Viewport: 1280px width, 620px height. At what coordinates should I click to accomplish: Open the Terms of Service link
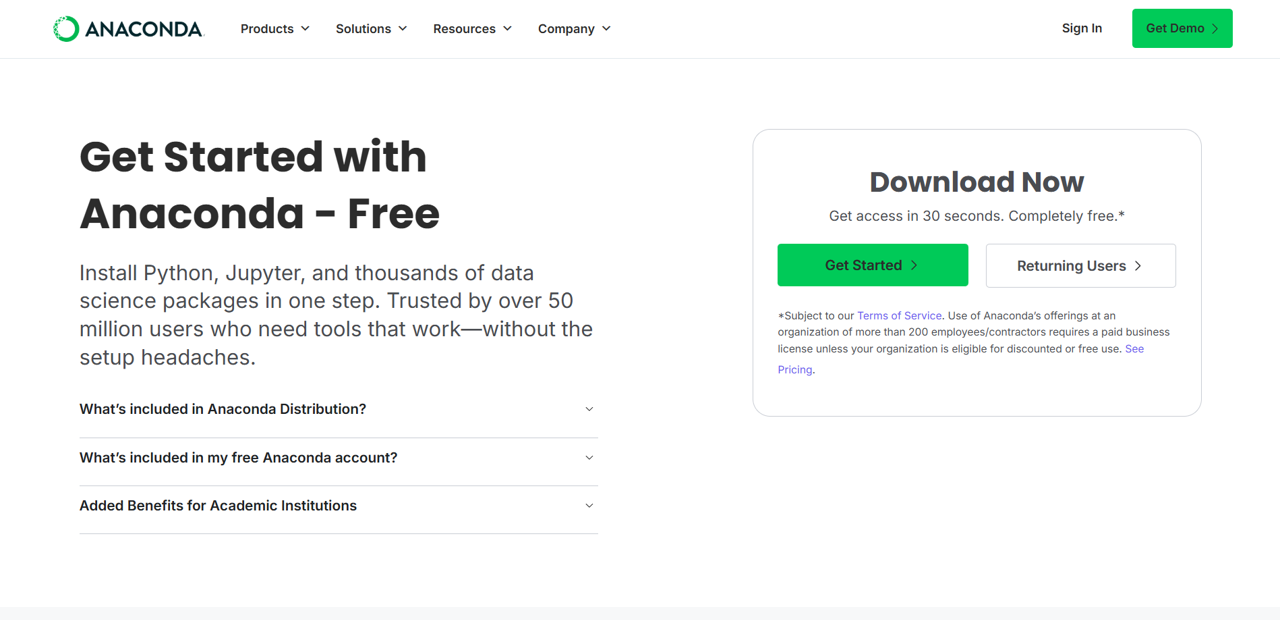point(899,315)
